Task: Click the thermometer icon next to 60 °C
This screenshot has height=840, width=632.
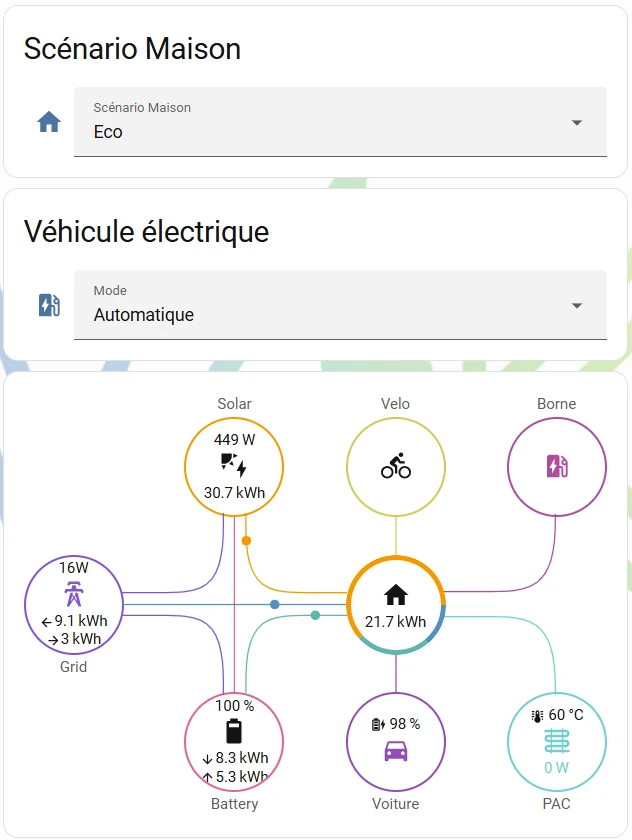Action: tap(537, 716)
